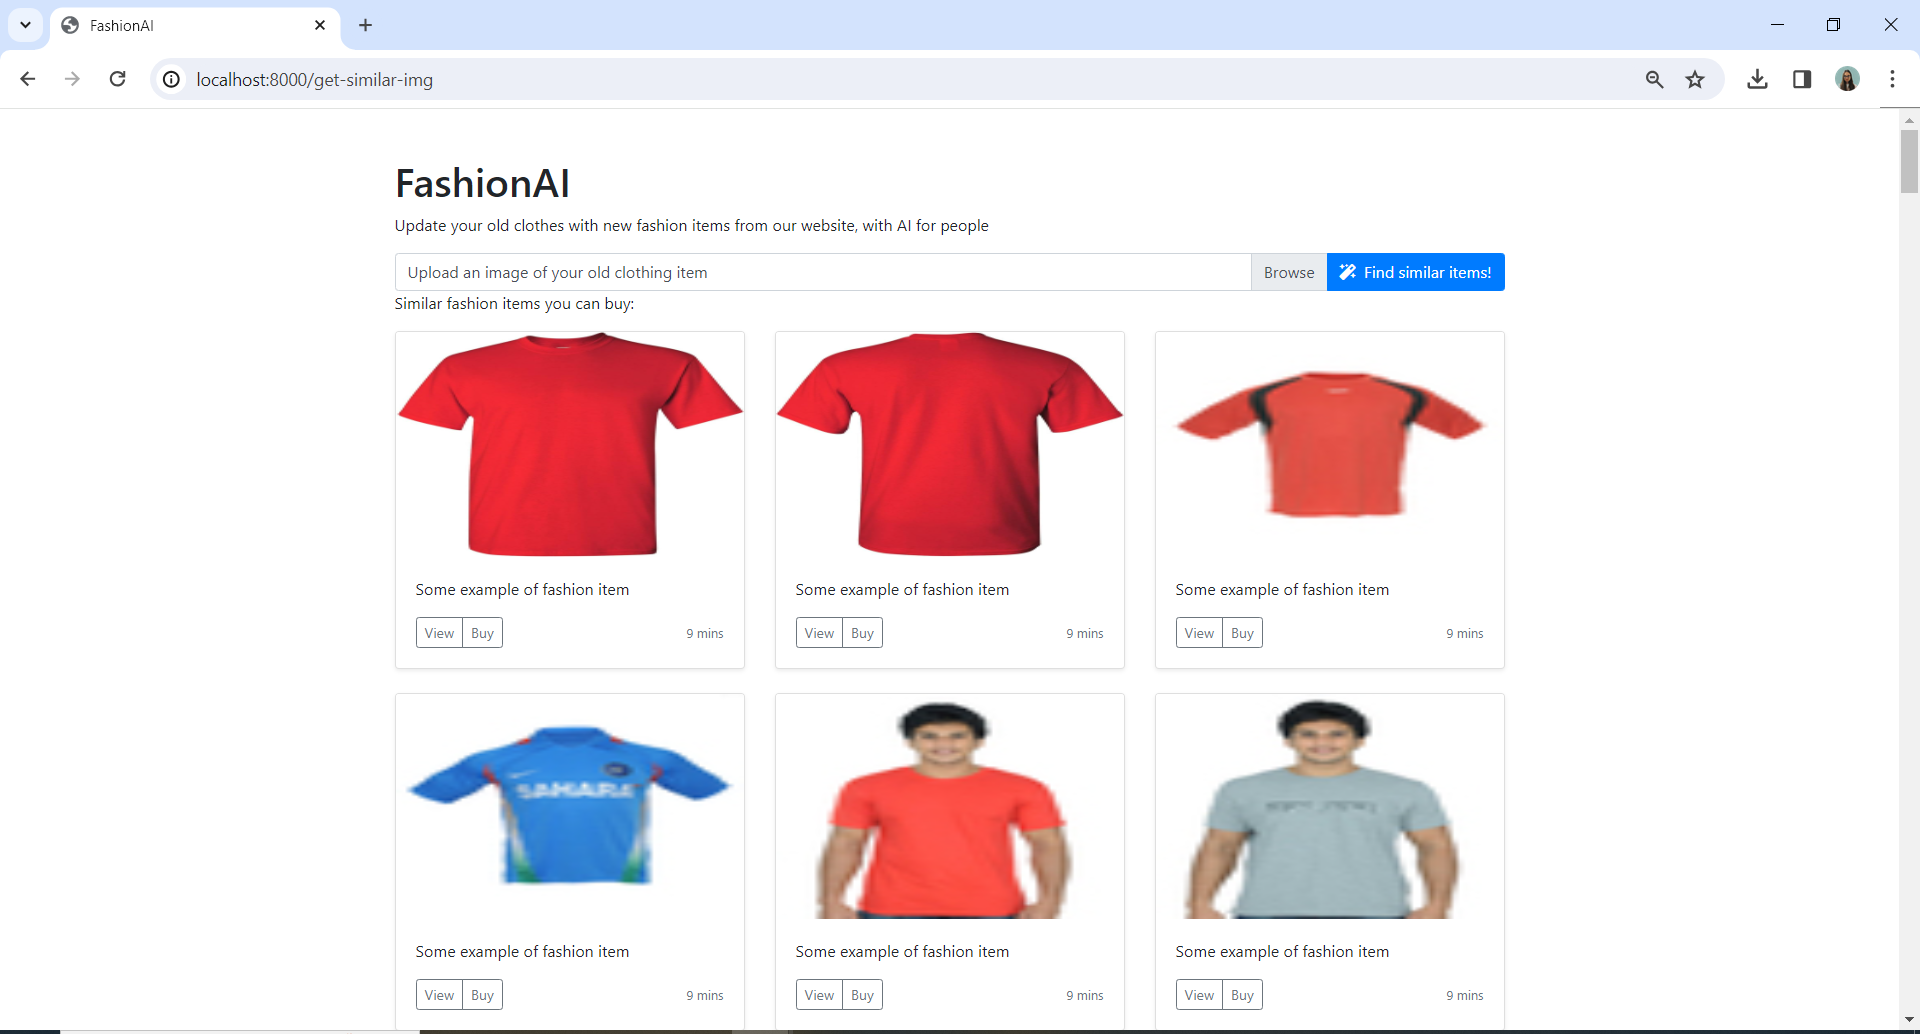
Task: Click the blue Sahara jersey image
Action: point(570,807)
